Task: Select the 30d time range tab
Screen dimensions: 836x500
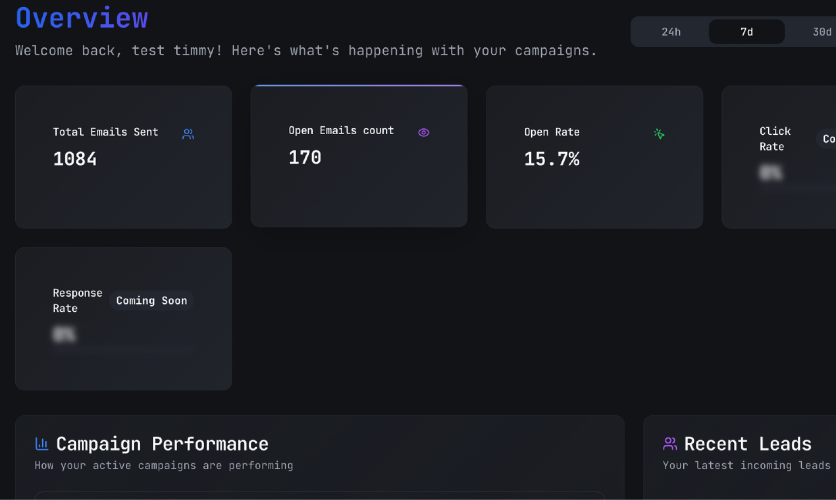Action: coord(822,32)
